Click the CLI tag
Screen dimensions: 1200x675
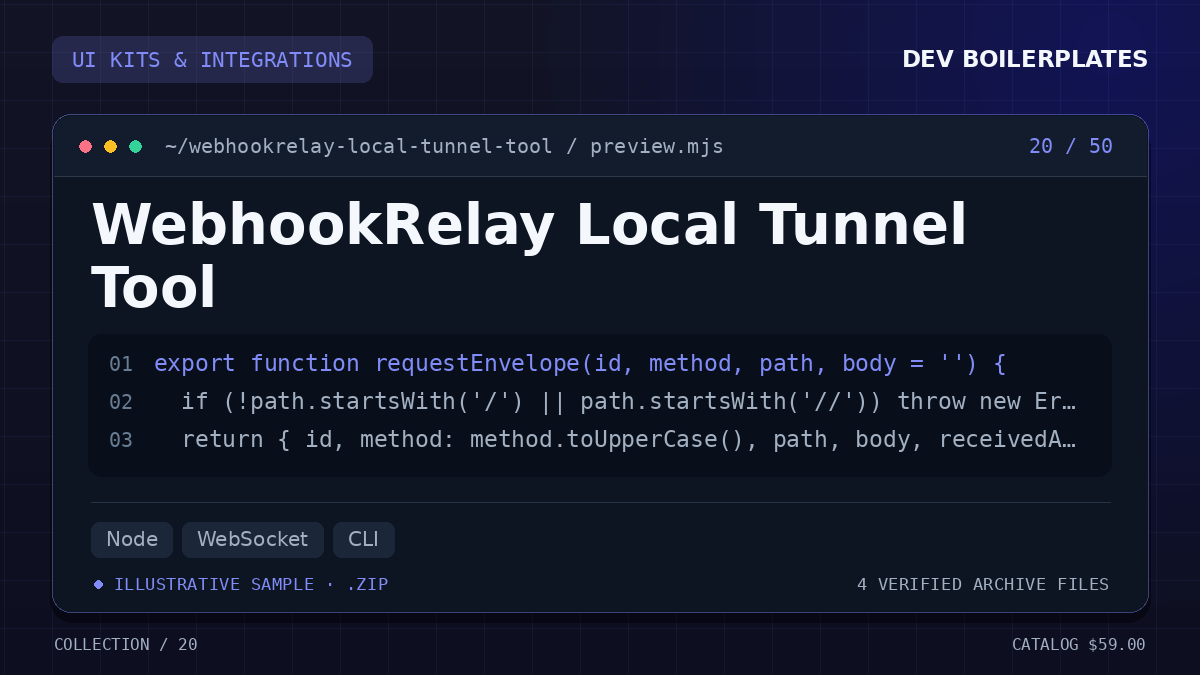pos(364,540)
